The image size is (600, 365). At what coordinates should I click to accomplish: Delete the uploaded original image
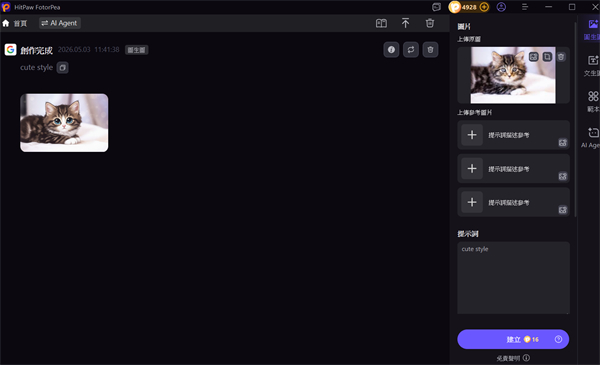(x=561, y=57)
